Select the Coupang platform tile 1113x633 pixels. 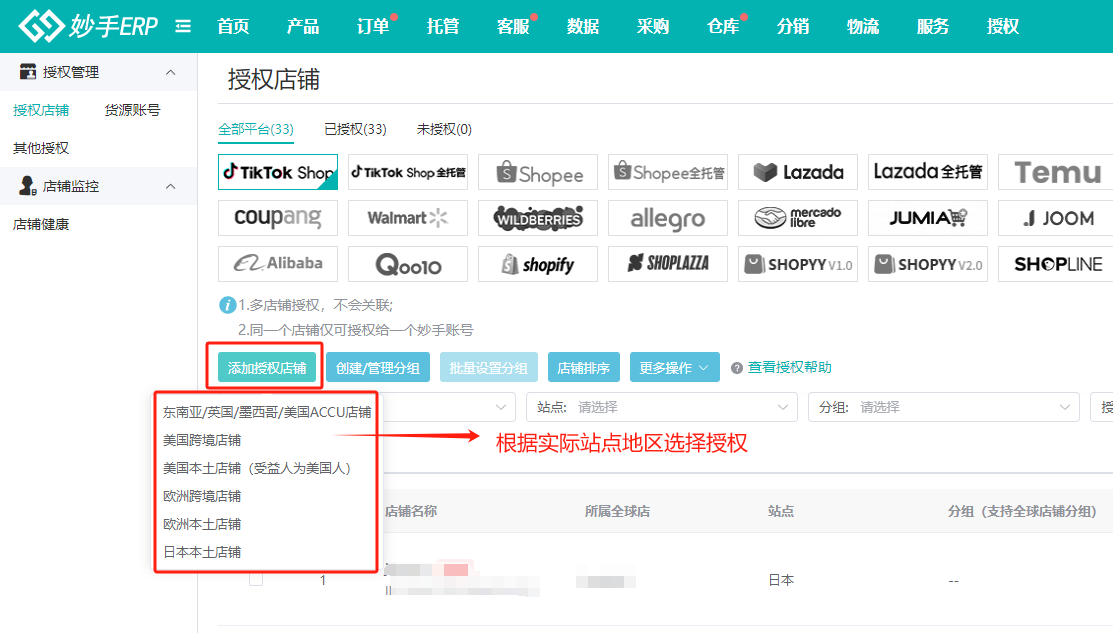[x=278, y=218]
